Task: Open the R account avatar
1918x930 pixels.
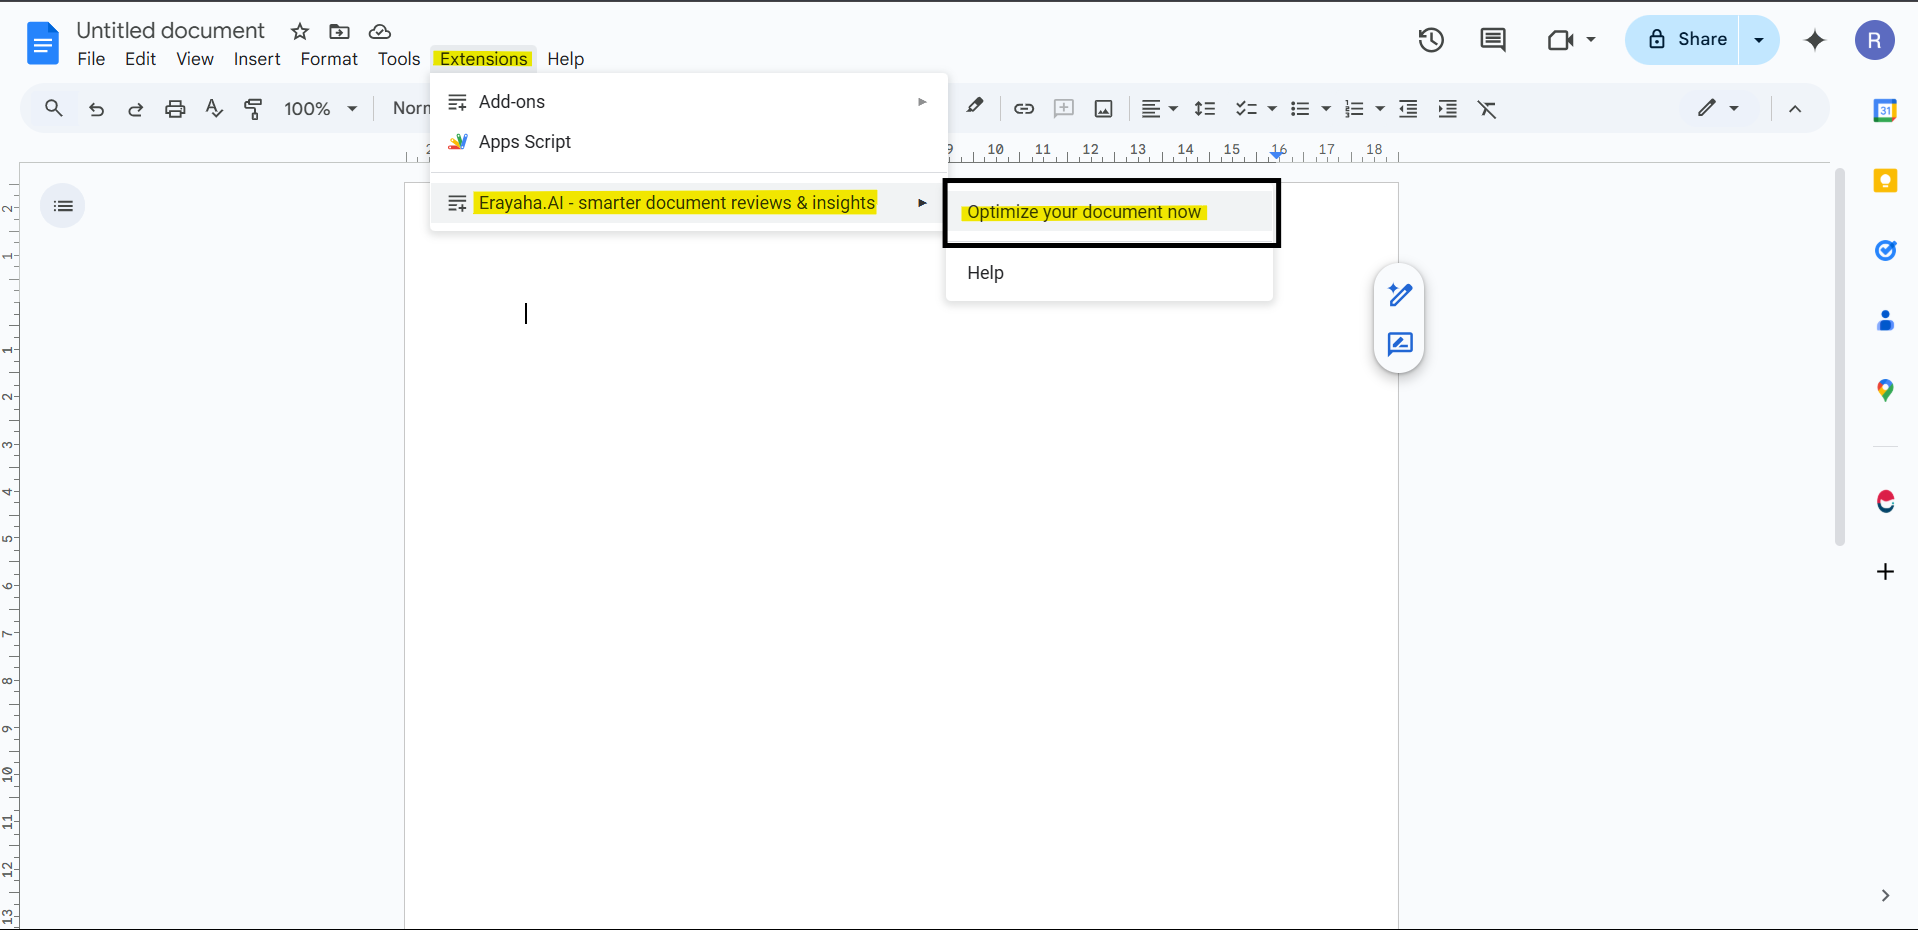Action: coord(1875,40)
